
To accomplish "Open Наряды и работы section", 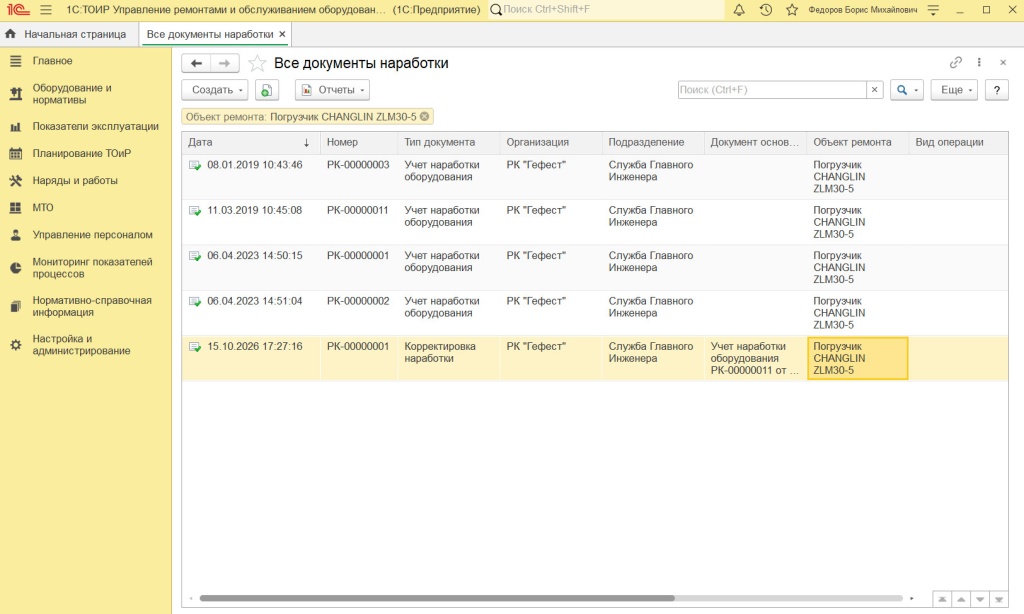I will (x=75, y=180).
